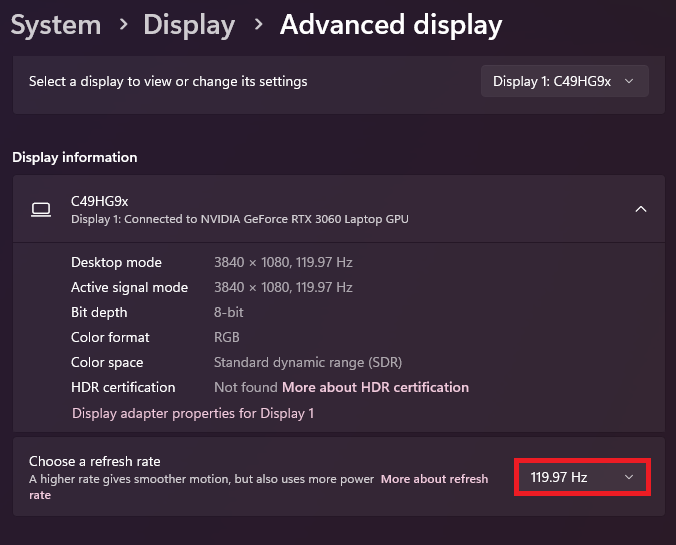Click the Display information heading
The width and height of the screenshot is (676, 545).
pos(75,157)
